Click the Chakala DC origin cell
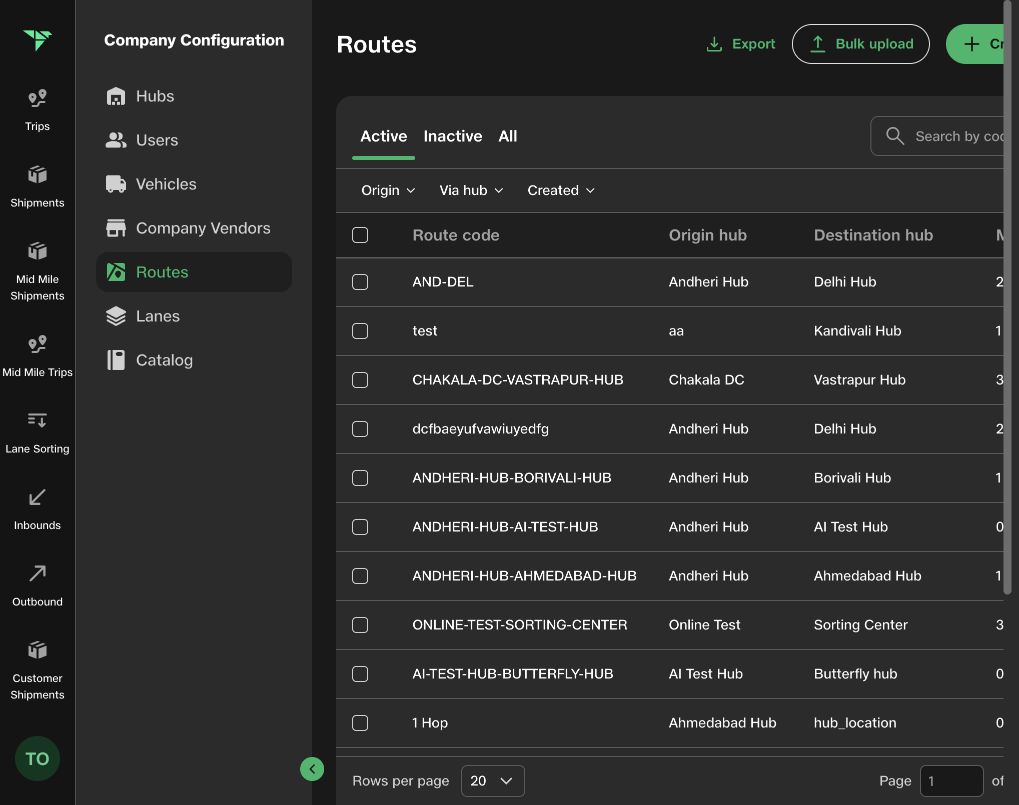Screen dimensions: 1019x805 coord(706,380)
